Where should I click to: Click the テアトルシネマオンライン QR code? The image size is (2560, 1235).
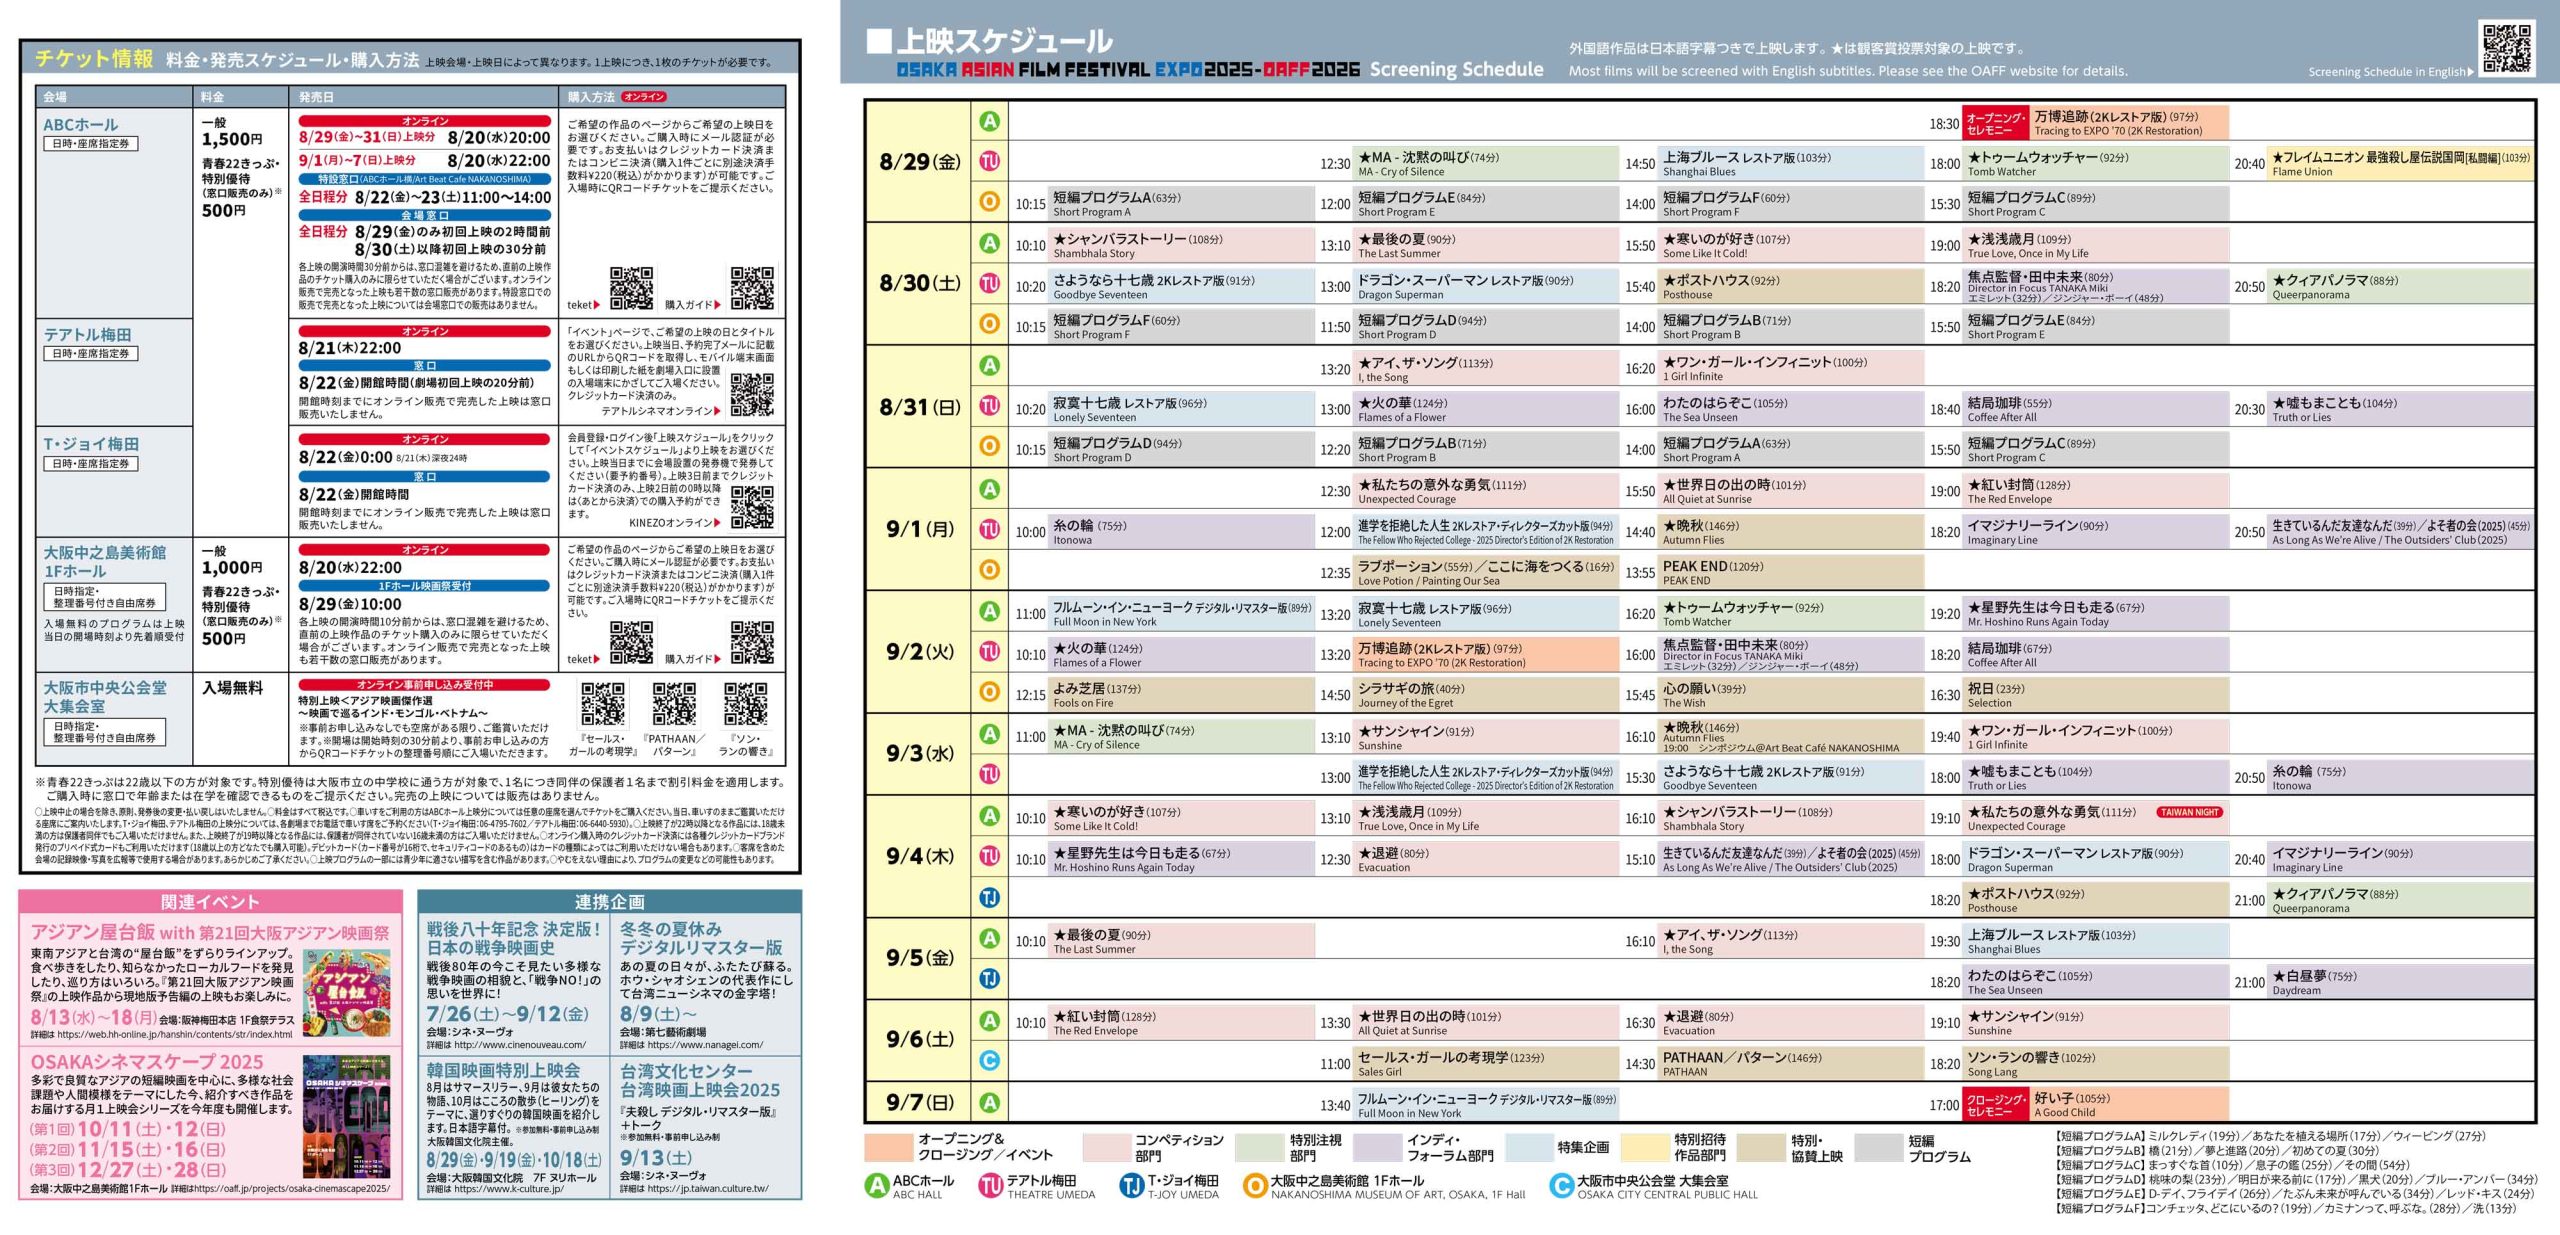(x=752, y=395)
